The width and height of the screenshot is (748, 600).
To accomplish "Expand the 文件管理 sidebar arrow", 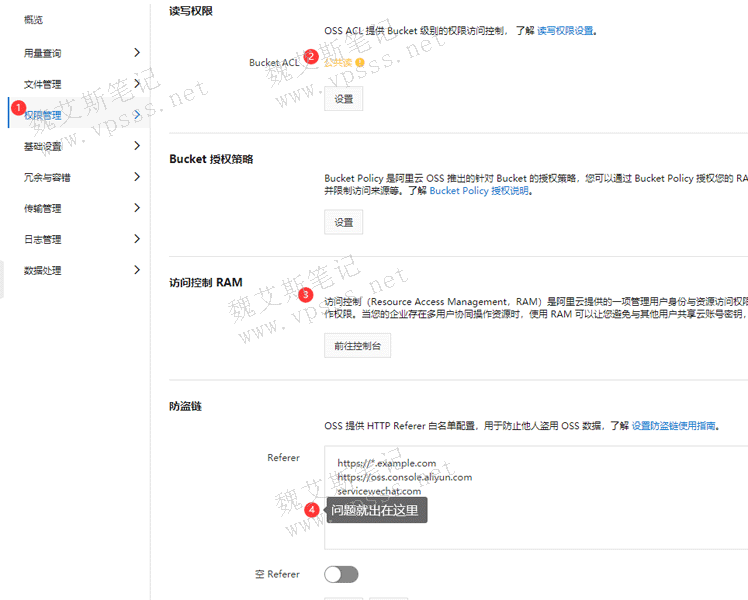I will click(137, 83).
